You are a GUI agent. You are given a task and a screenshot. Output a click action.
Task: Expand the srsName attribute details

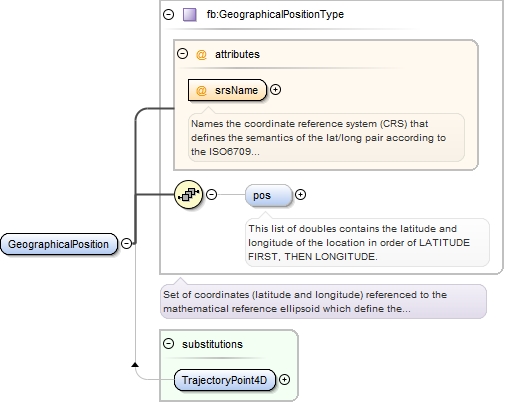coord(275,90)
